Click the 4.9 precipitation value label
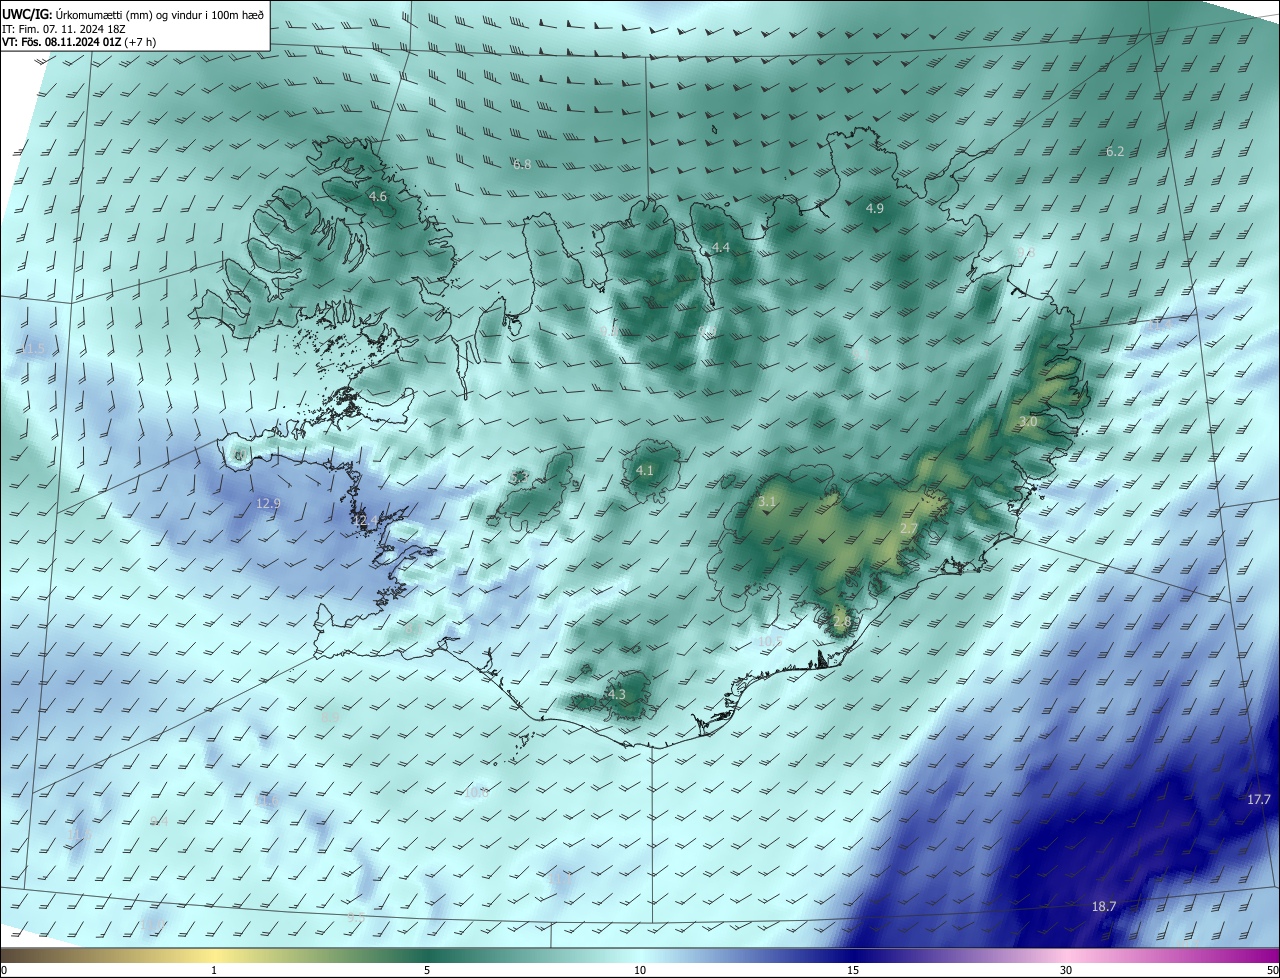1280x978 pixels. [875, 208]
